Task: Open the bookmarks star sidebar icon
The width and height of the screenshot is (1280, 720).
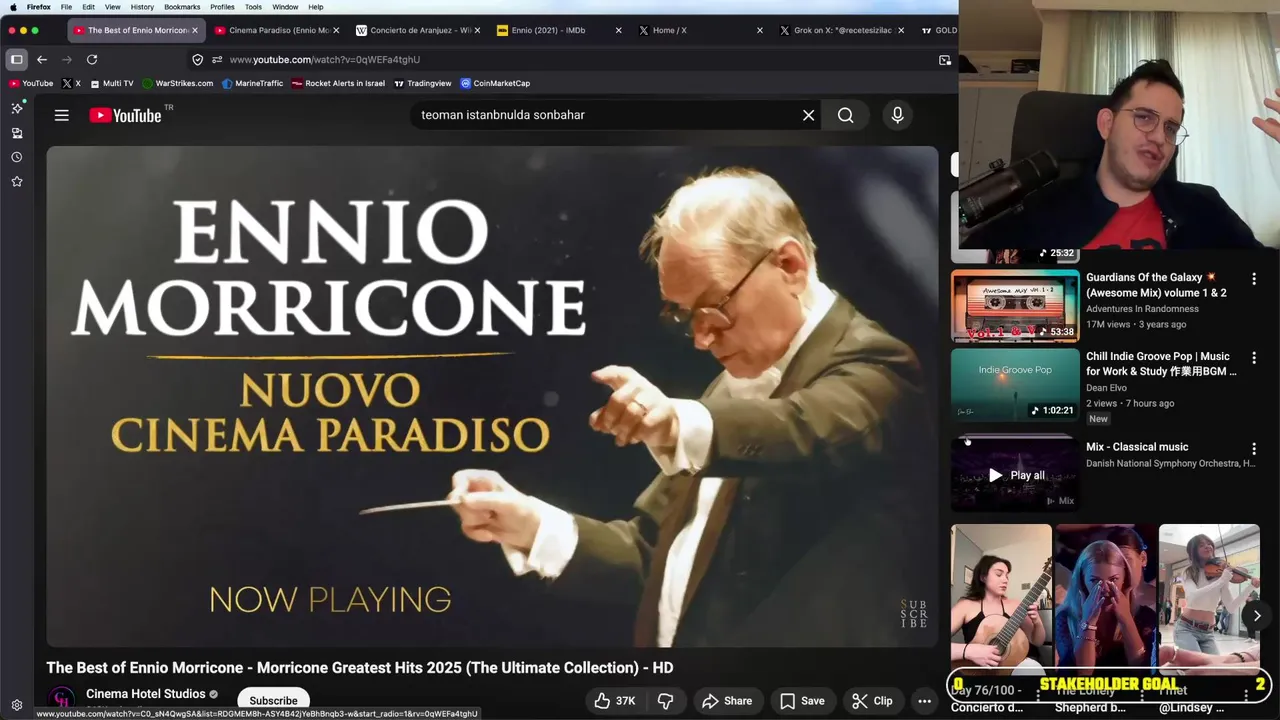Action: pyautogui.click(x=17, y=181)
